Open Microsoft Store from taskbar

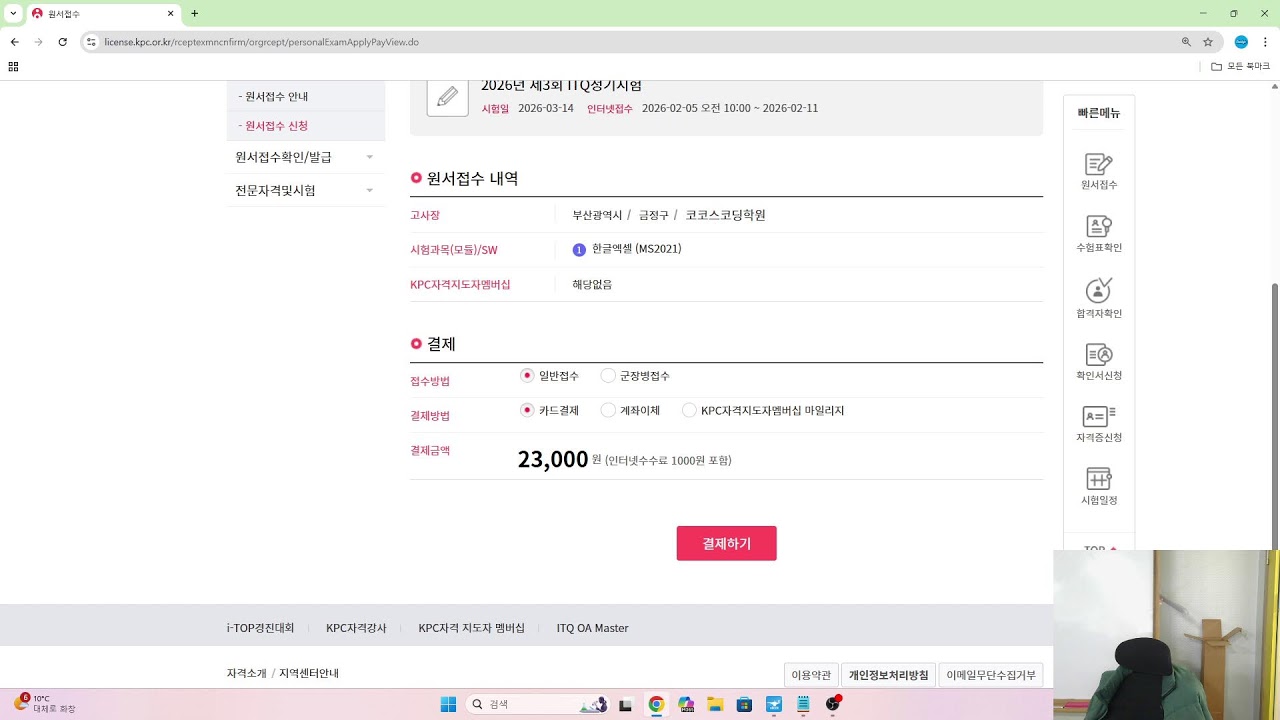(744, 704)
